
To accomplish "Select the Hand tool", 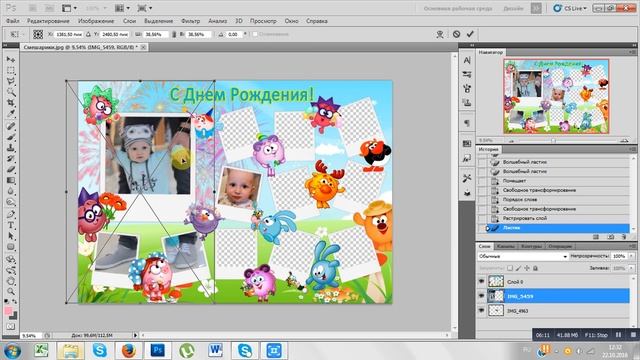I will 11,281.
